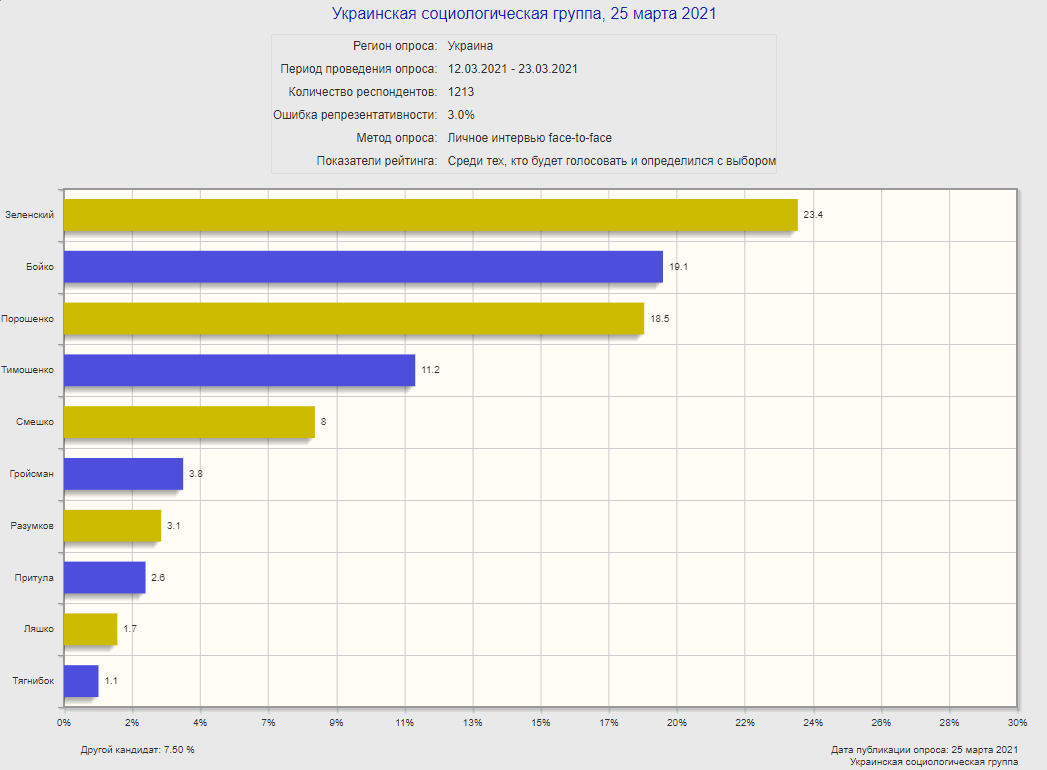Viewport: 1047px width, 770px height.
Task: Click the chart title "Украинская социологическая группа"
Action: [524, 14]
